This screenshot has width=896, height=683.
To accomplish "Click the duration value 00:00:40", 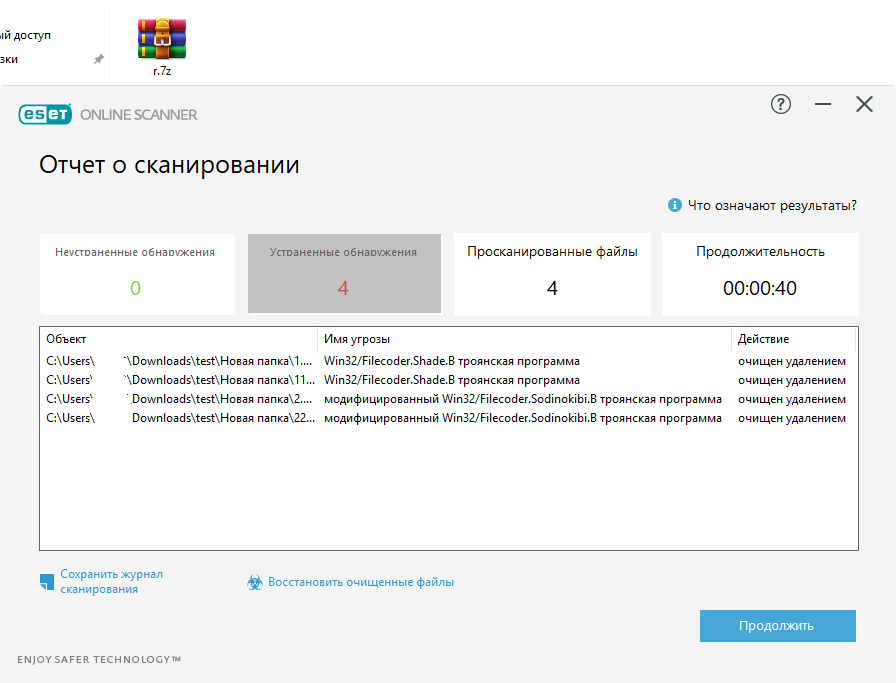I will pos(759,288).
